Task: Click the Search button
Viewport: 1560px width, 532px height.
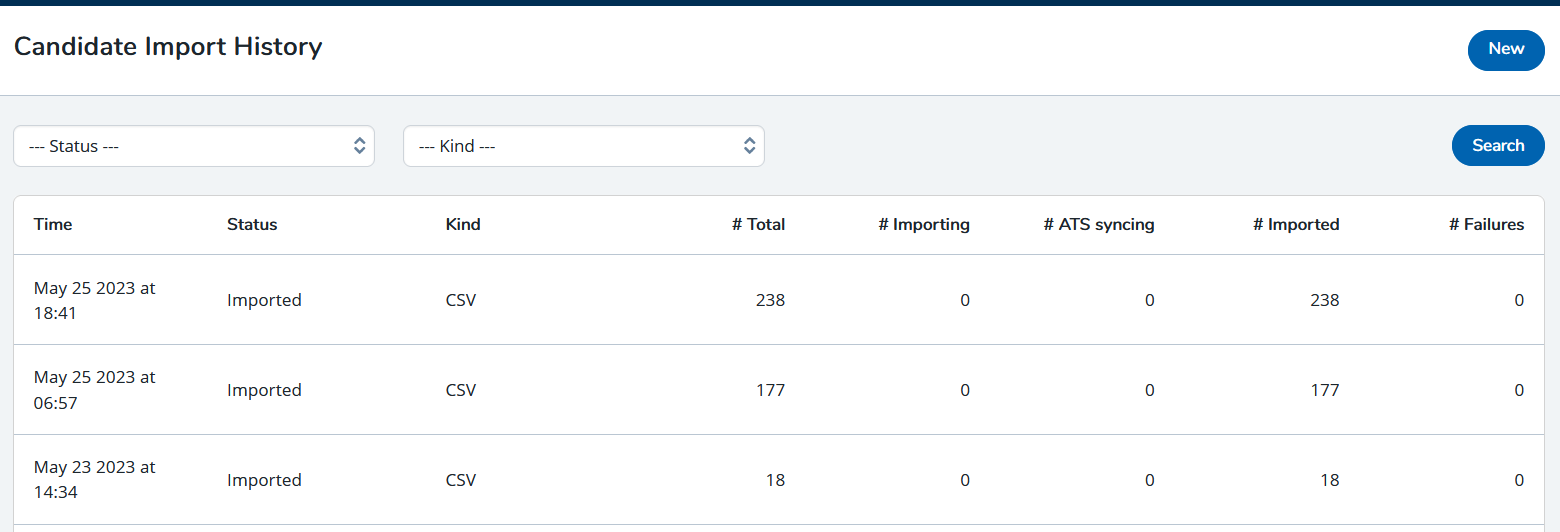Action: pos(1498,146)
